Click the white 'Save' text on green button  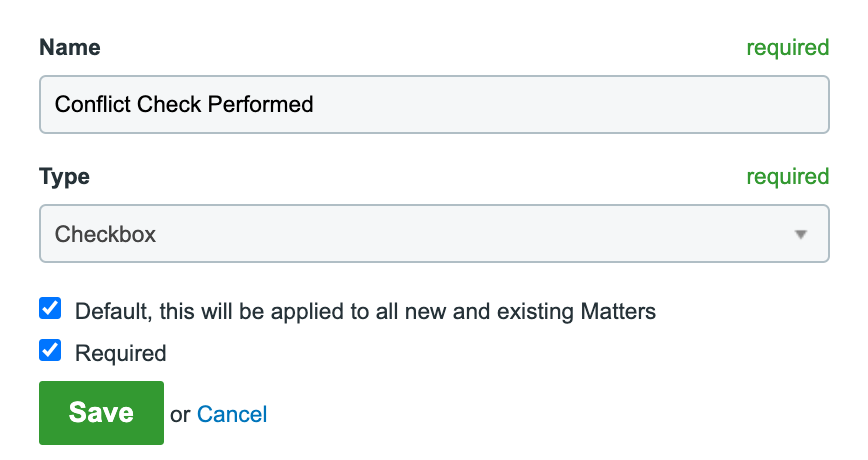click(x=101, y=413)
